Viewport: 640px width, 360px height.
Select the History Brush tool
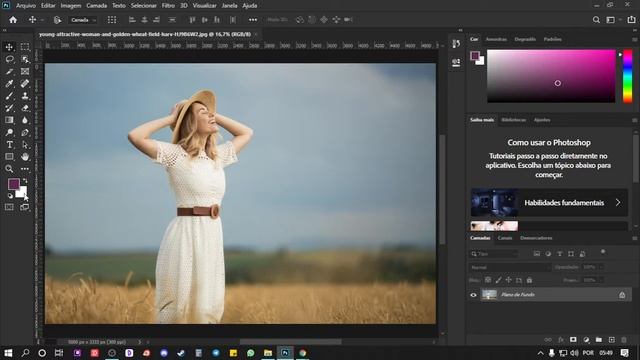[9, 108]
